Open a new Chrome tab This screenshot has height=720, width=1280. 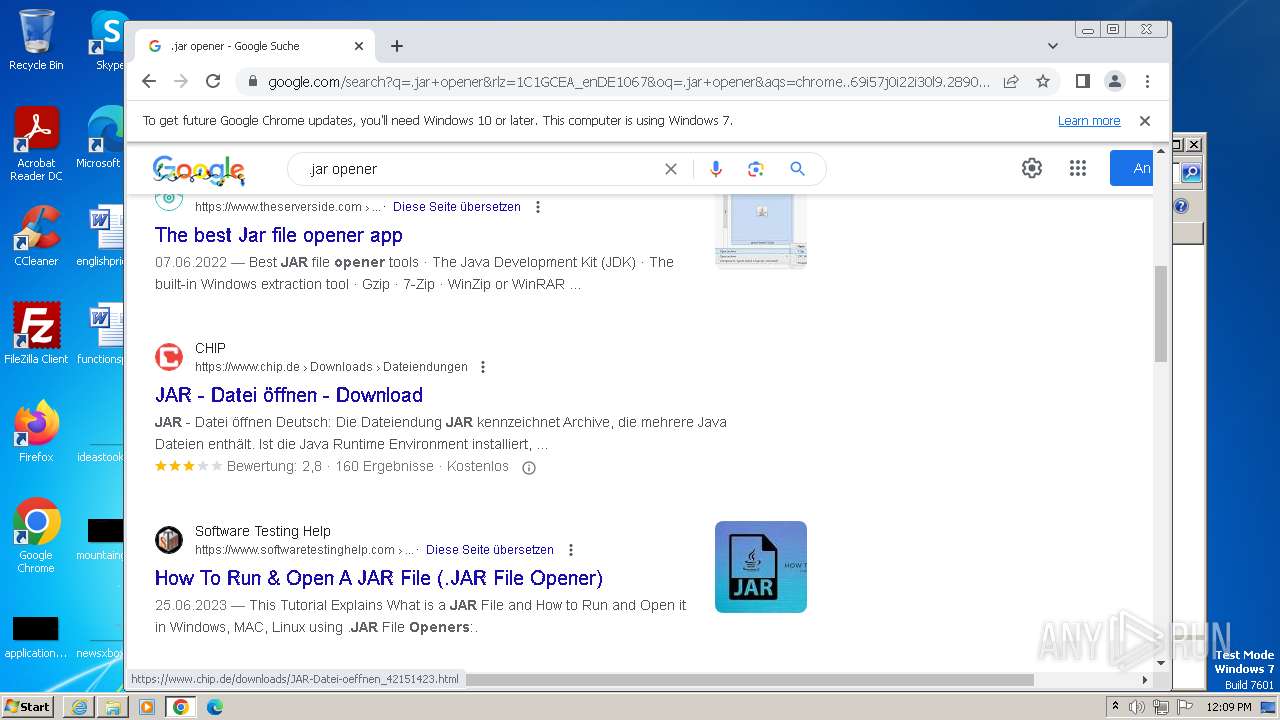(397, 46)
